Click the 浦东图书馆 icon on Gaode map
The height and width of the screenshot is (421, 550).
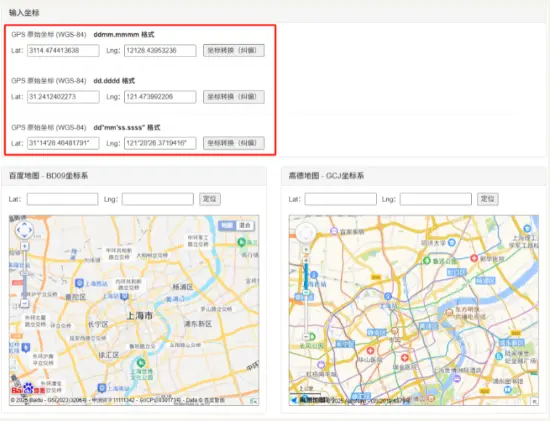508,389
